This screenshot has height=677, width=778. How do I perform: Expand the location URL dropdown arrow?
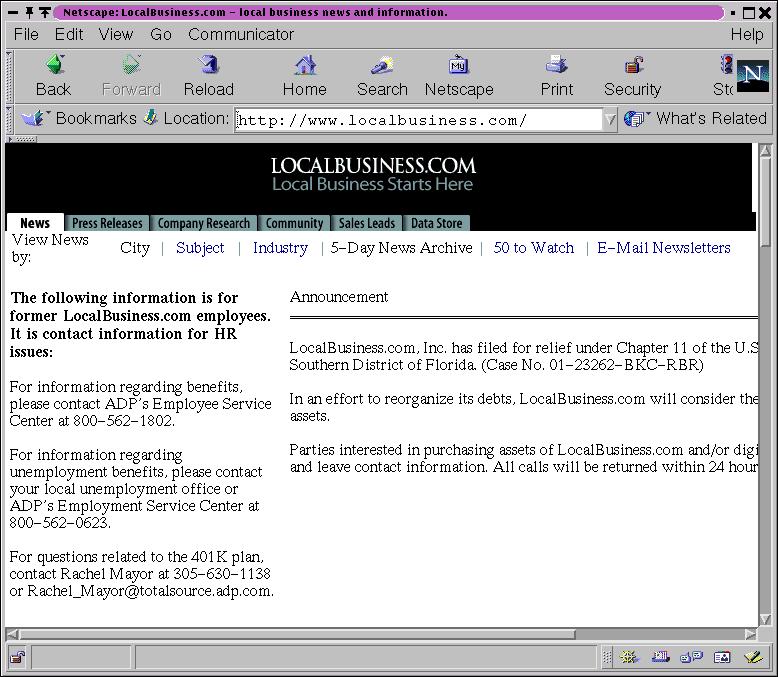[x=610, y=120]
